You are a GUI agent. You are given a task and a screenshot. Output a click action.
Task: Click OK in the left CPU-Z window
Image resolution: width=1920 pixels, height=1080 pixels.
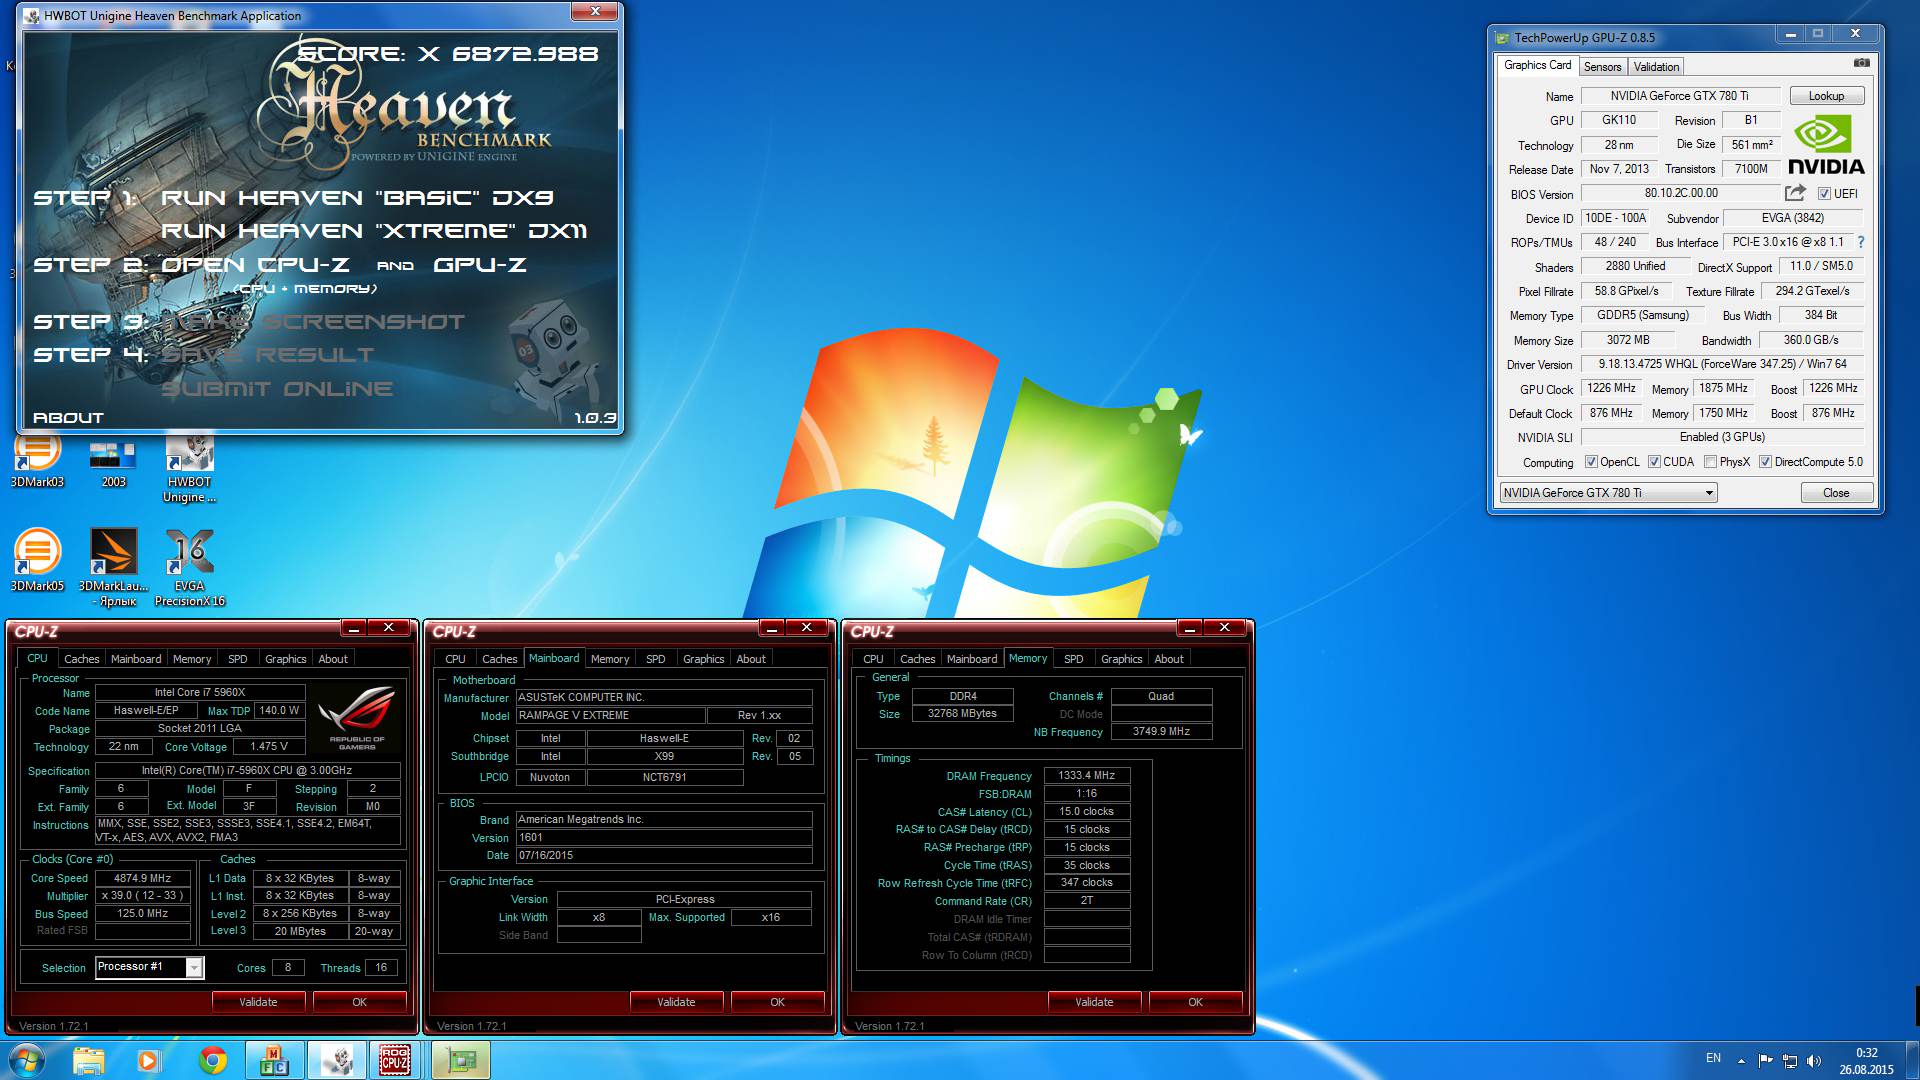click(x=359, y=1002)
